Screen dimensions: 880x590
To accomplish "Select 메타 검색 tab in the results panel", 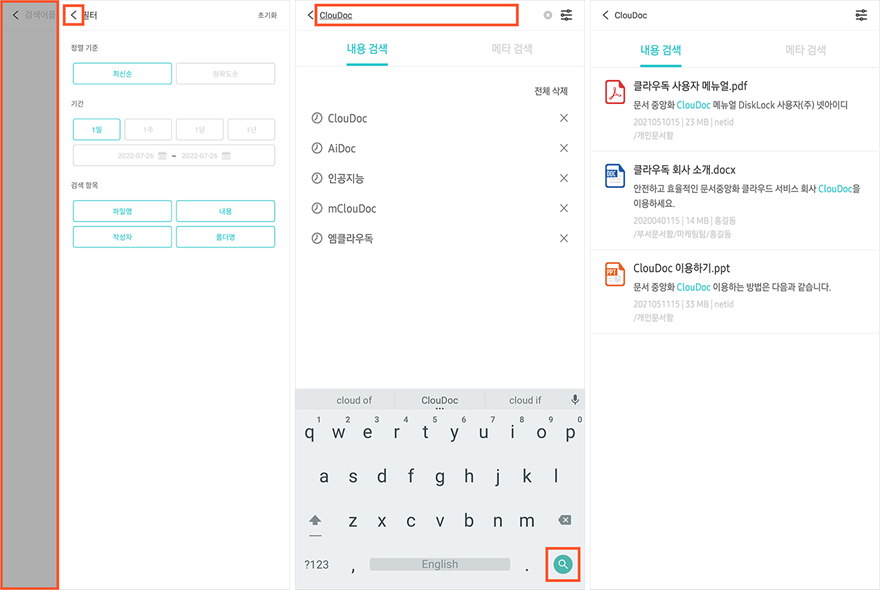I will 805,50.
